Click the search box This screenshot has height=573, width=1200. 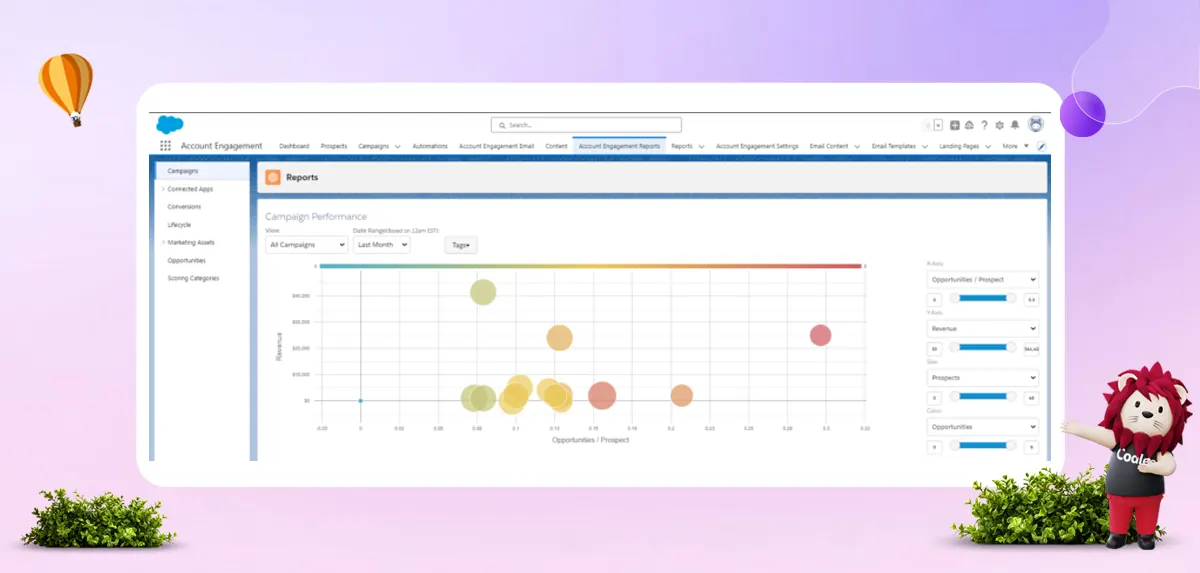pos(586,125)
